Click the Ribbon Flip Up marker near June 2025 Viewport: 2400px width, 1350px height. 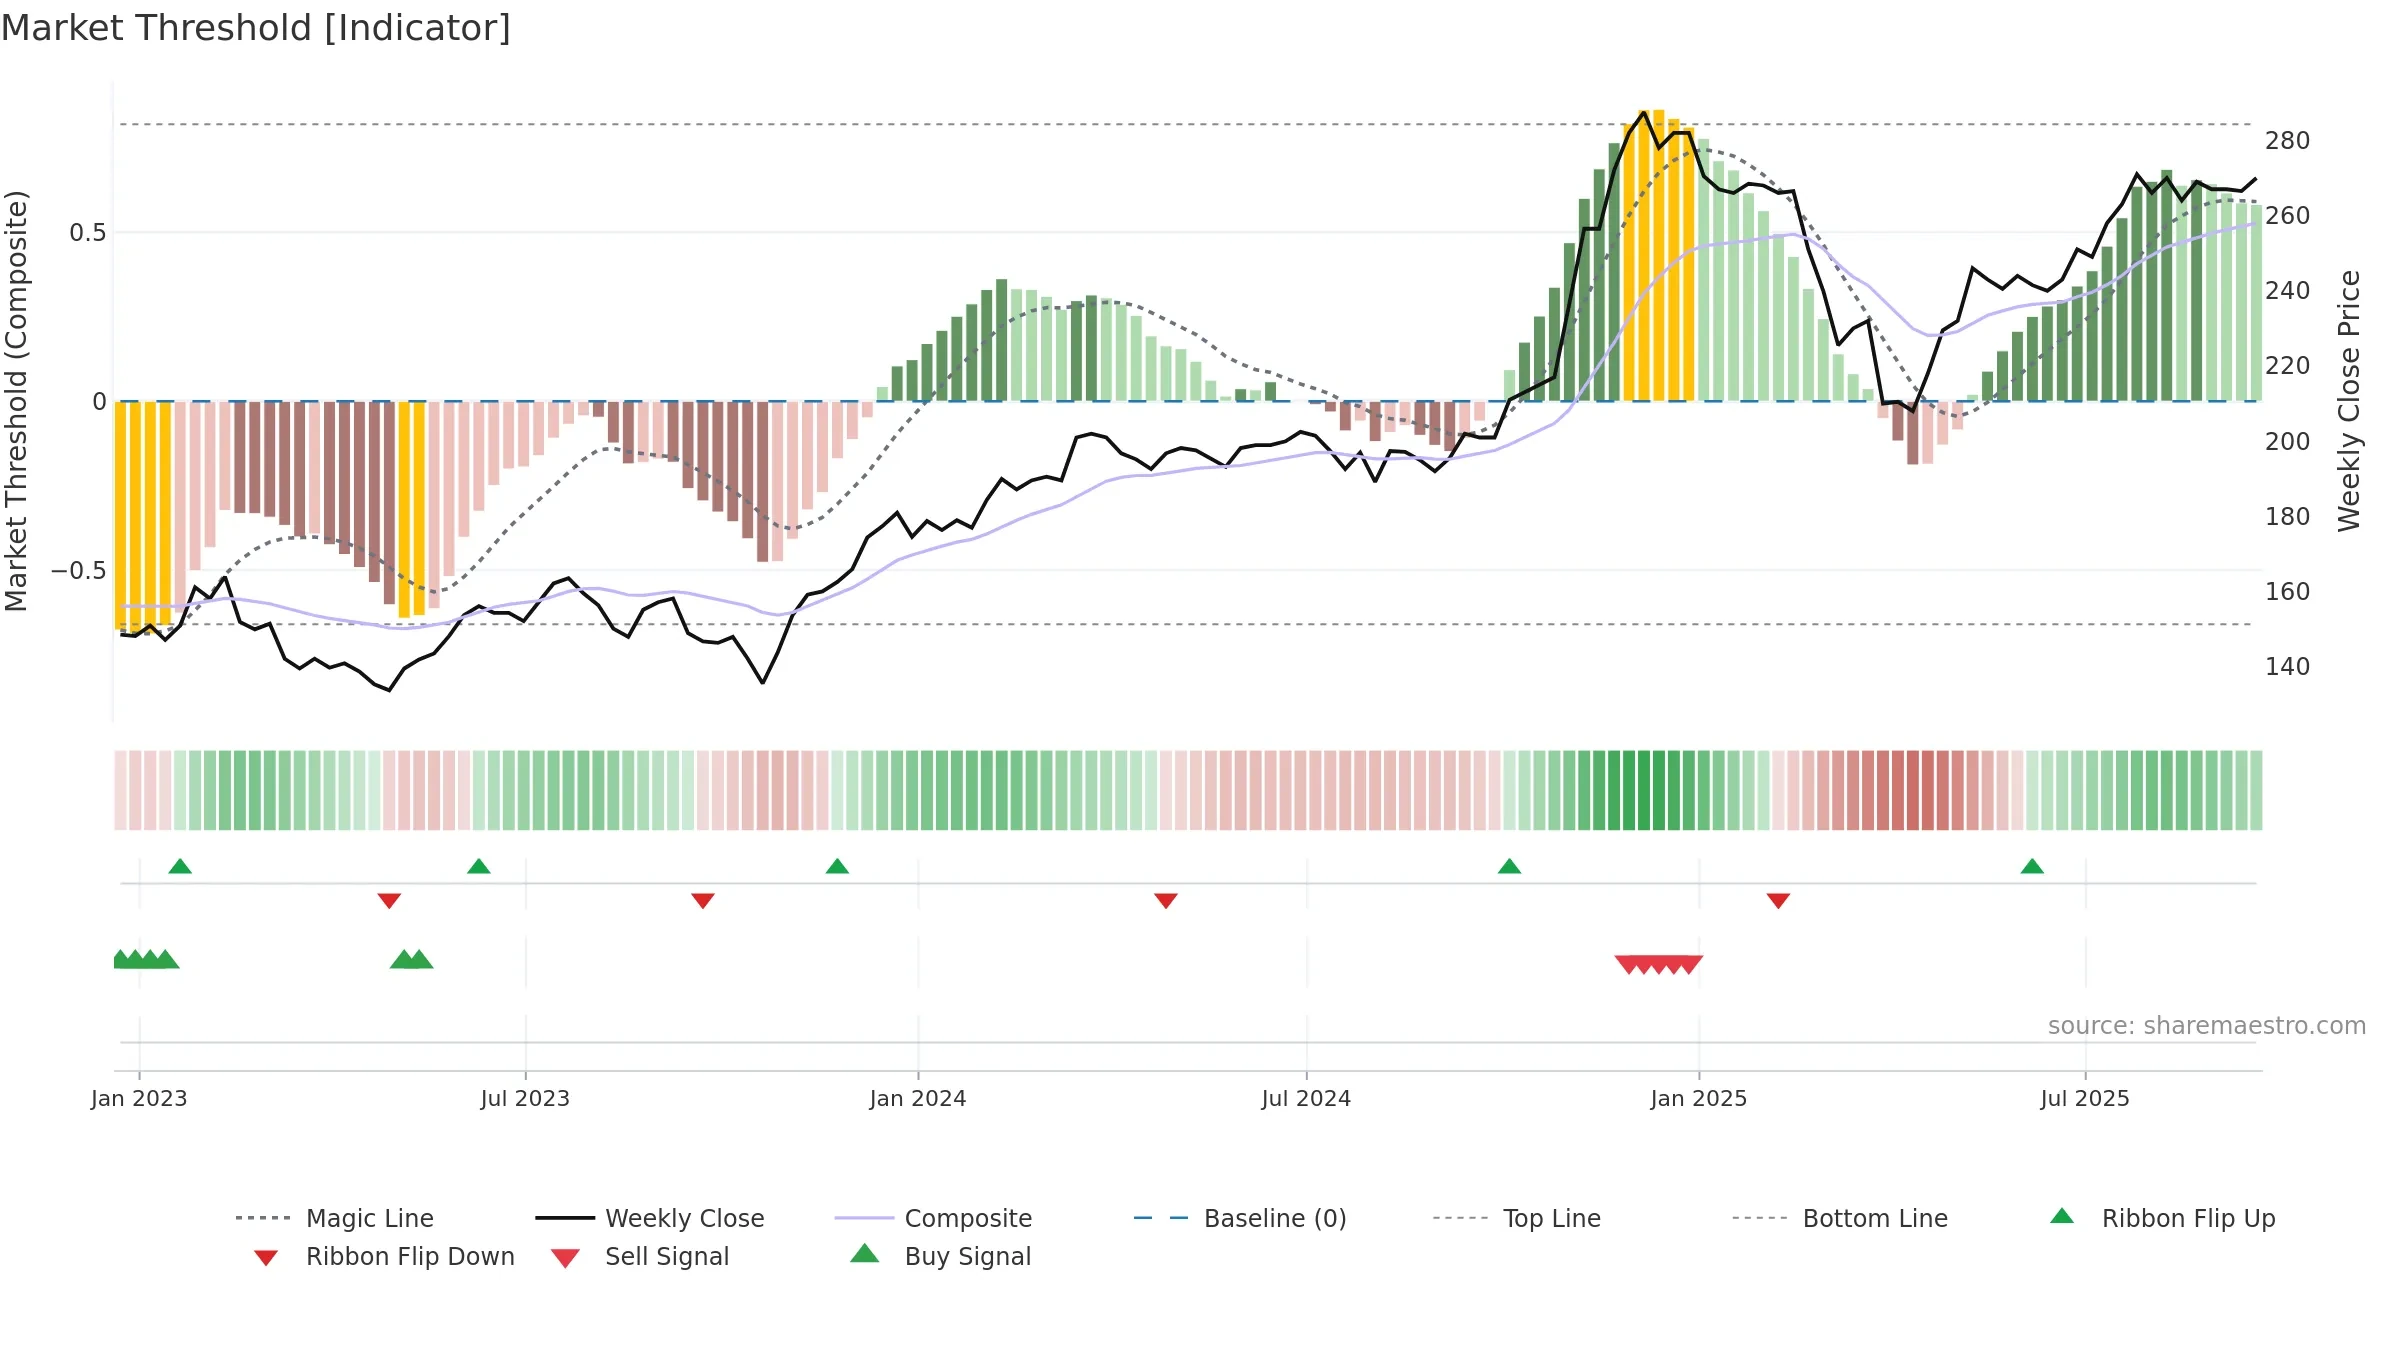coord(2032,866)
